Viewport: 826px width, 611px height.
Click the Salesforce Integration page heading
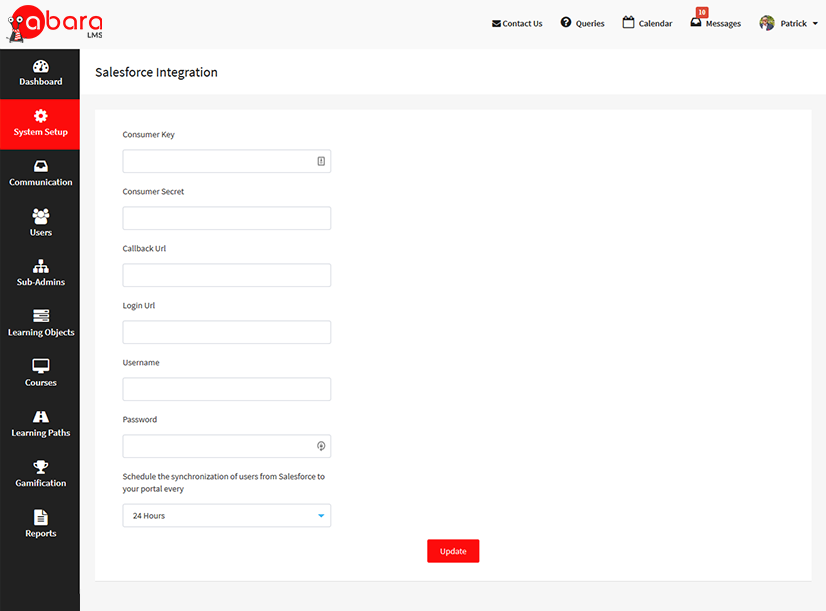tap(156, 72)
